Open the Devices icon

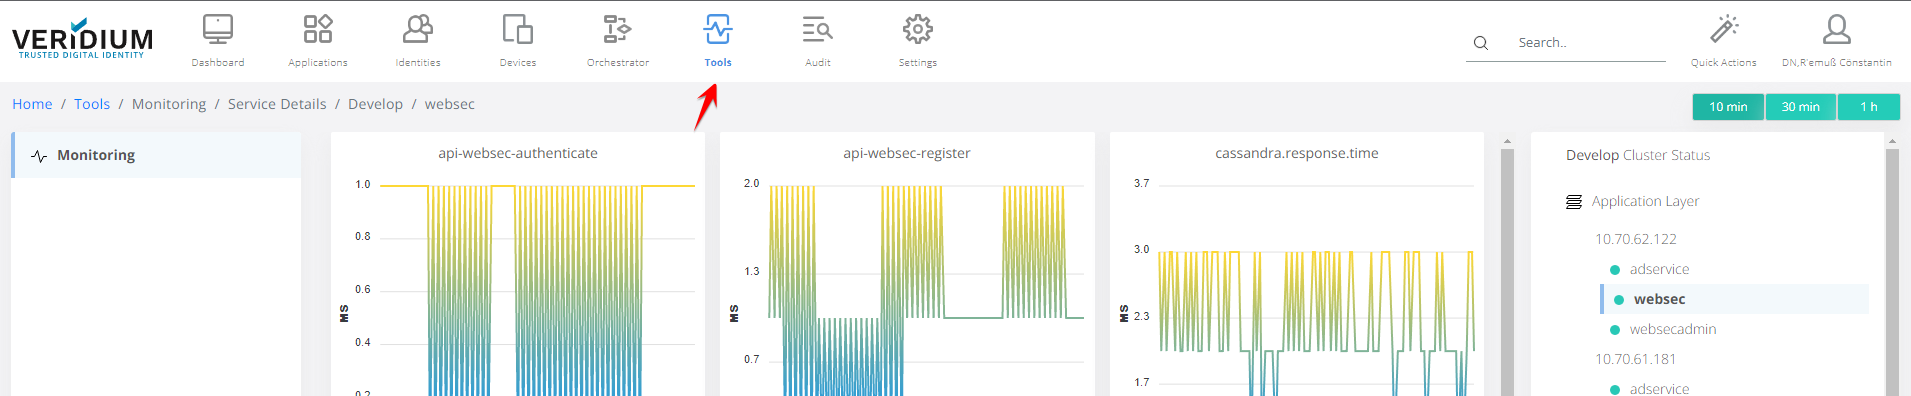click(518, 29)
